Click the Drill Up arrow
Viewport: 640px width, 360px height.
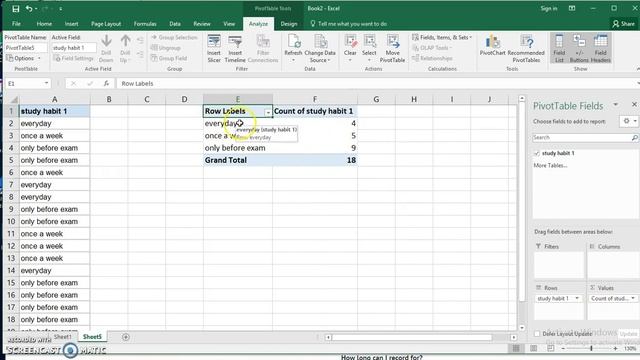pos(125,49)
